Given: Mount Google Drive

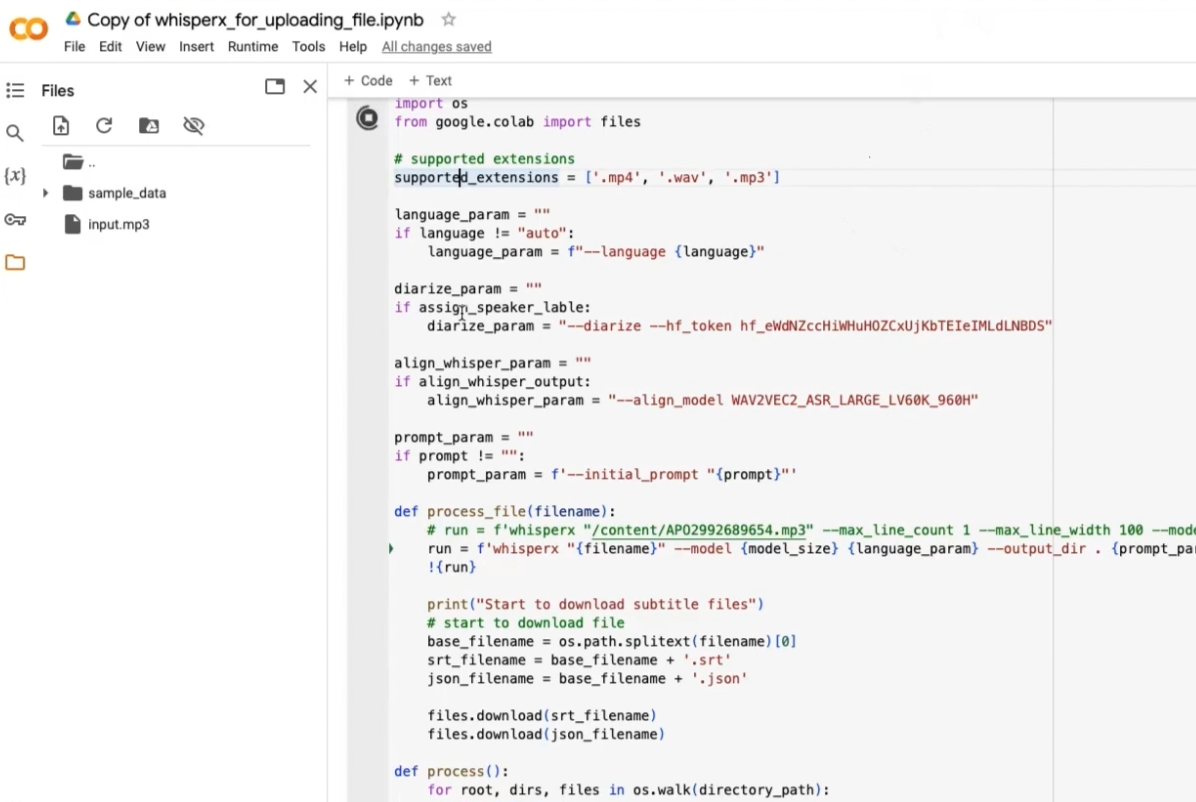Looking at the screenshot, I should pos(148,126).
